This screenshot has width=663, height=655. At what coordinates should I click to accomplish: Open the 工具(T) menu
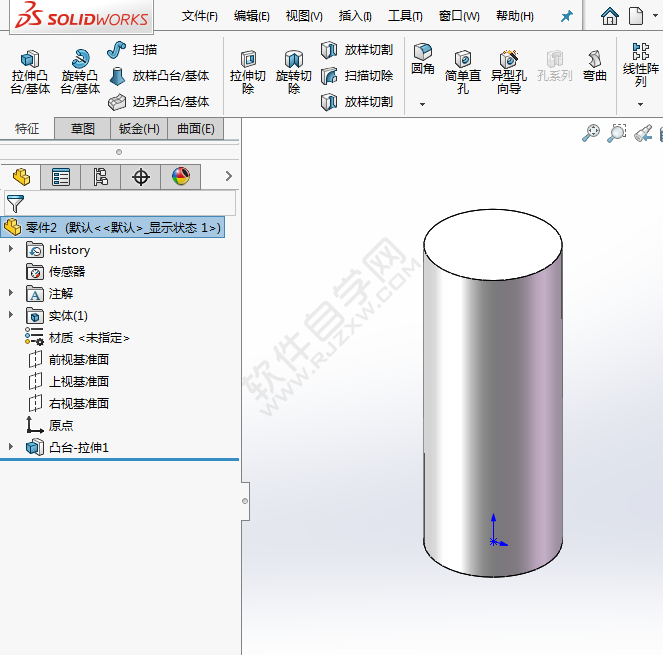405,16
